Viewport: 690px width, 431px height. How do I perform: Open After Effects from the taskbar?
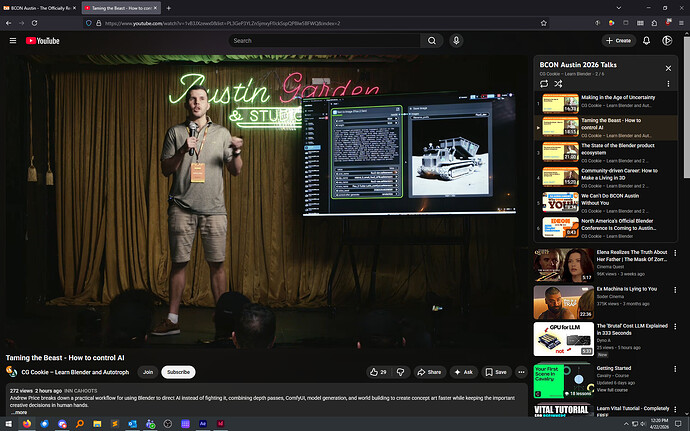203,424
